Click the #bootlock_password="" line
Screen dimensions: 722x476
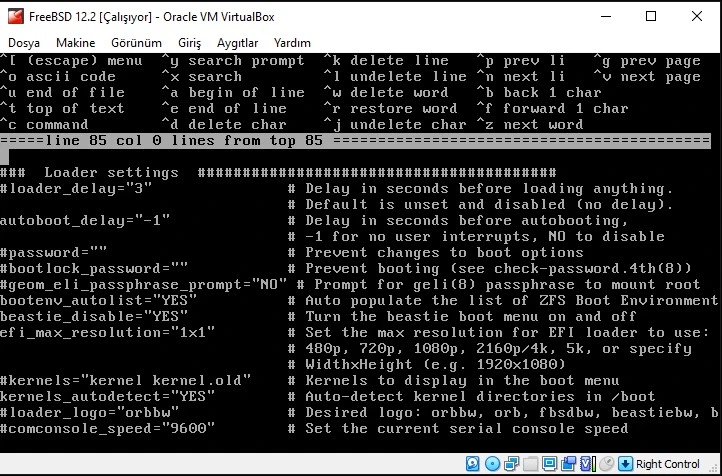(x=94, y=268)
